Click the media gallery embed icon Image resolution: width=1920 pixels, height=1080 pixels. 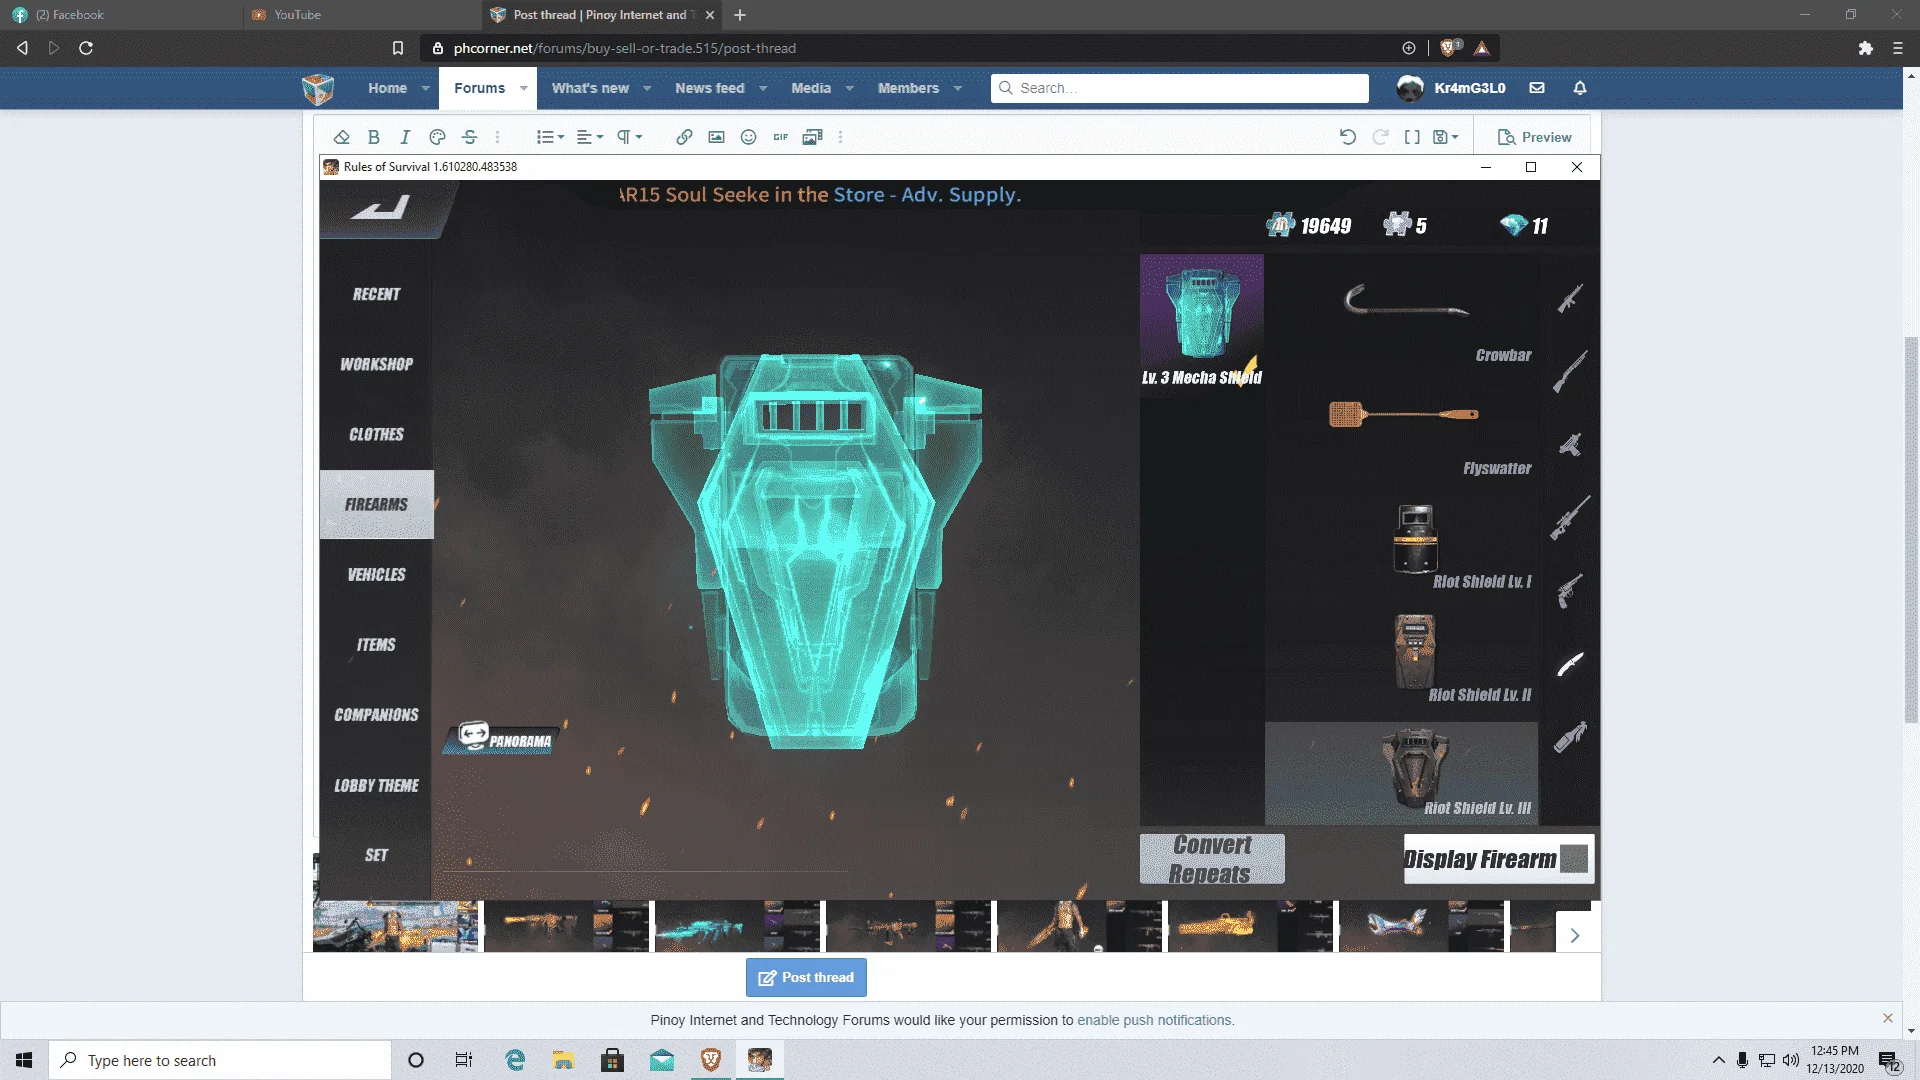click(x=812, y=137)
